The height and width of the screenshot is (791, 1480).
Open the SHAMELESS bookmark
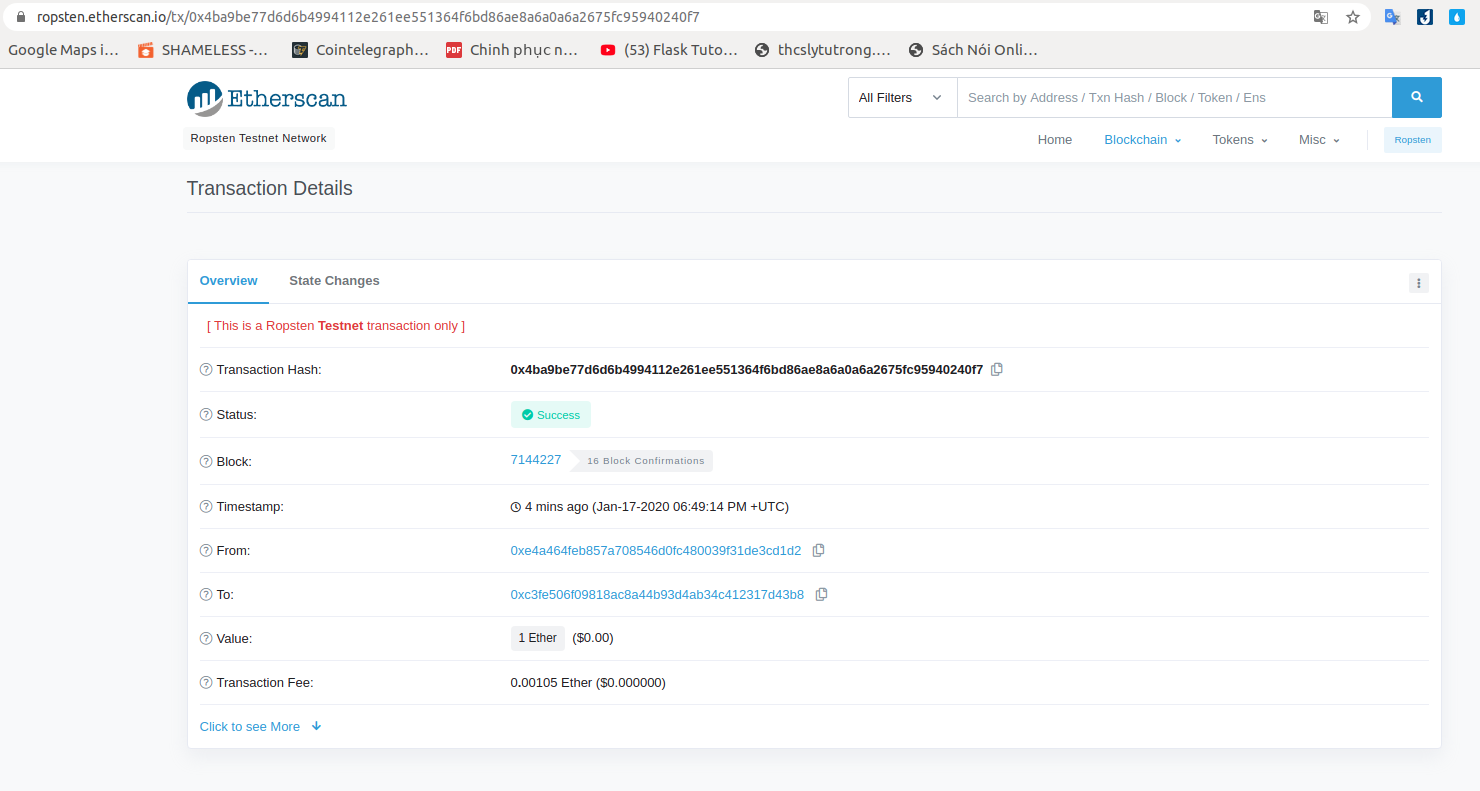pyautogui.click(x=204, y=50)
